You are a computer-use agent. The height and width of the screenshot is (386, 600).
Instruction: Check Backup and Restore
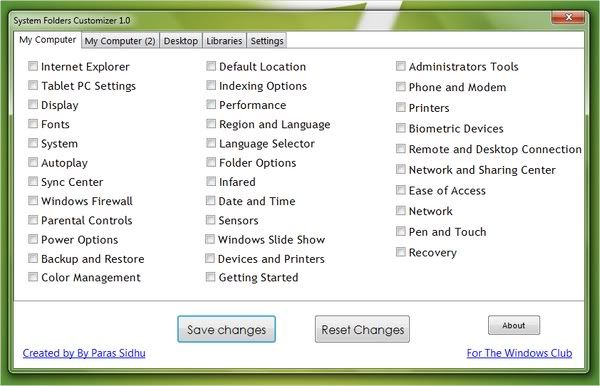33,258
